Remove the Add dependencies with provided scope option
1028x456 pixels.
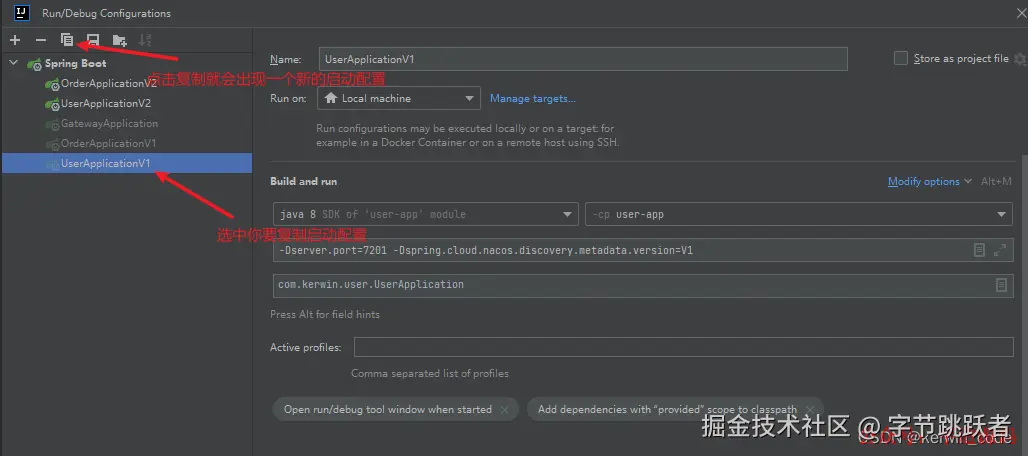tap(810, 409)
